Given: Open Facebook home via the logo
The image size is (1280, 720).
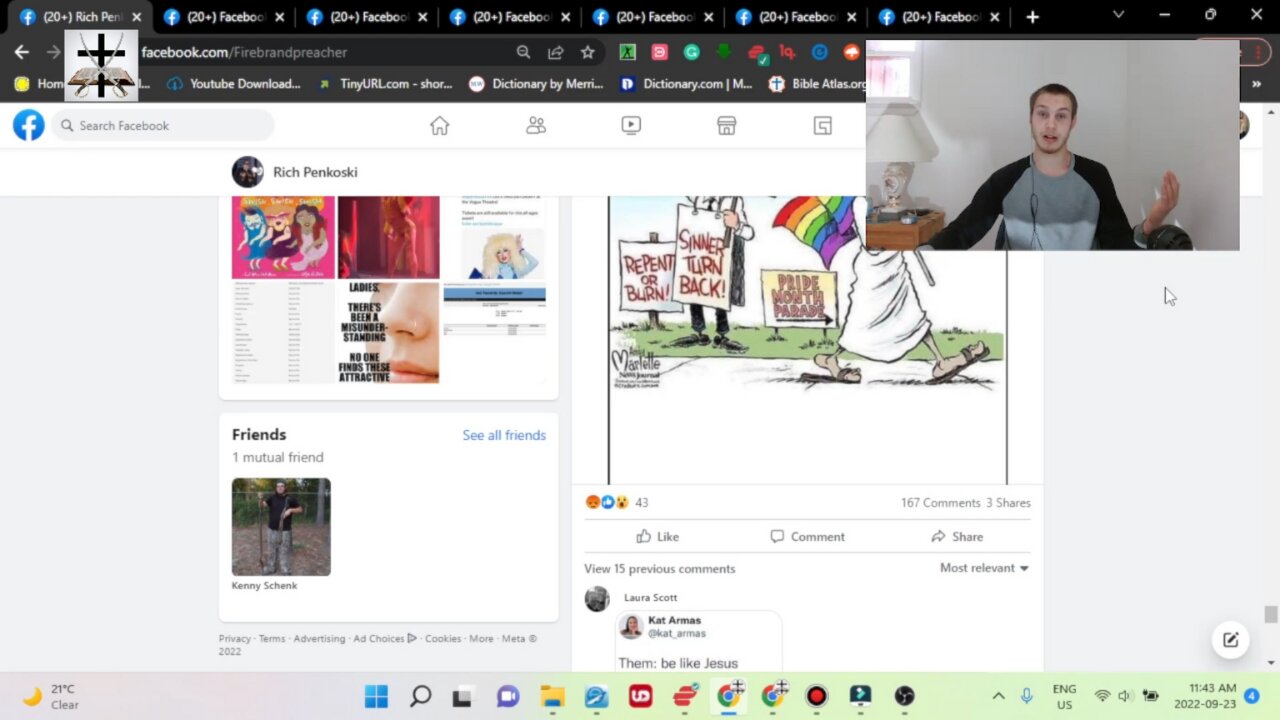Looking at the screenshot, I should click(x=29, y=125).
